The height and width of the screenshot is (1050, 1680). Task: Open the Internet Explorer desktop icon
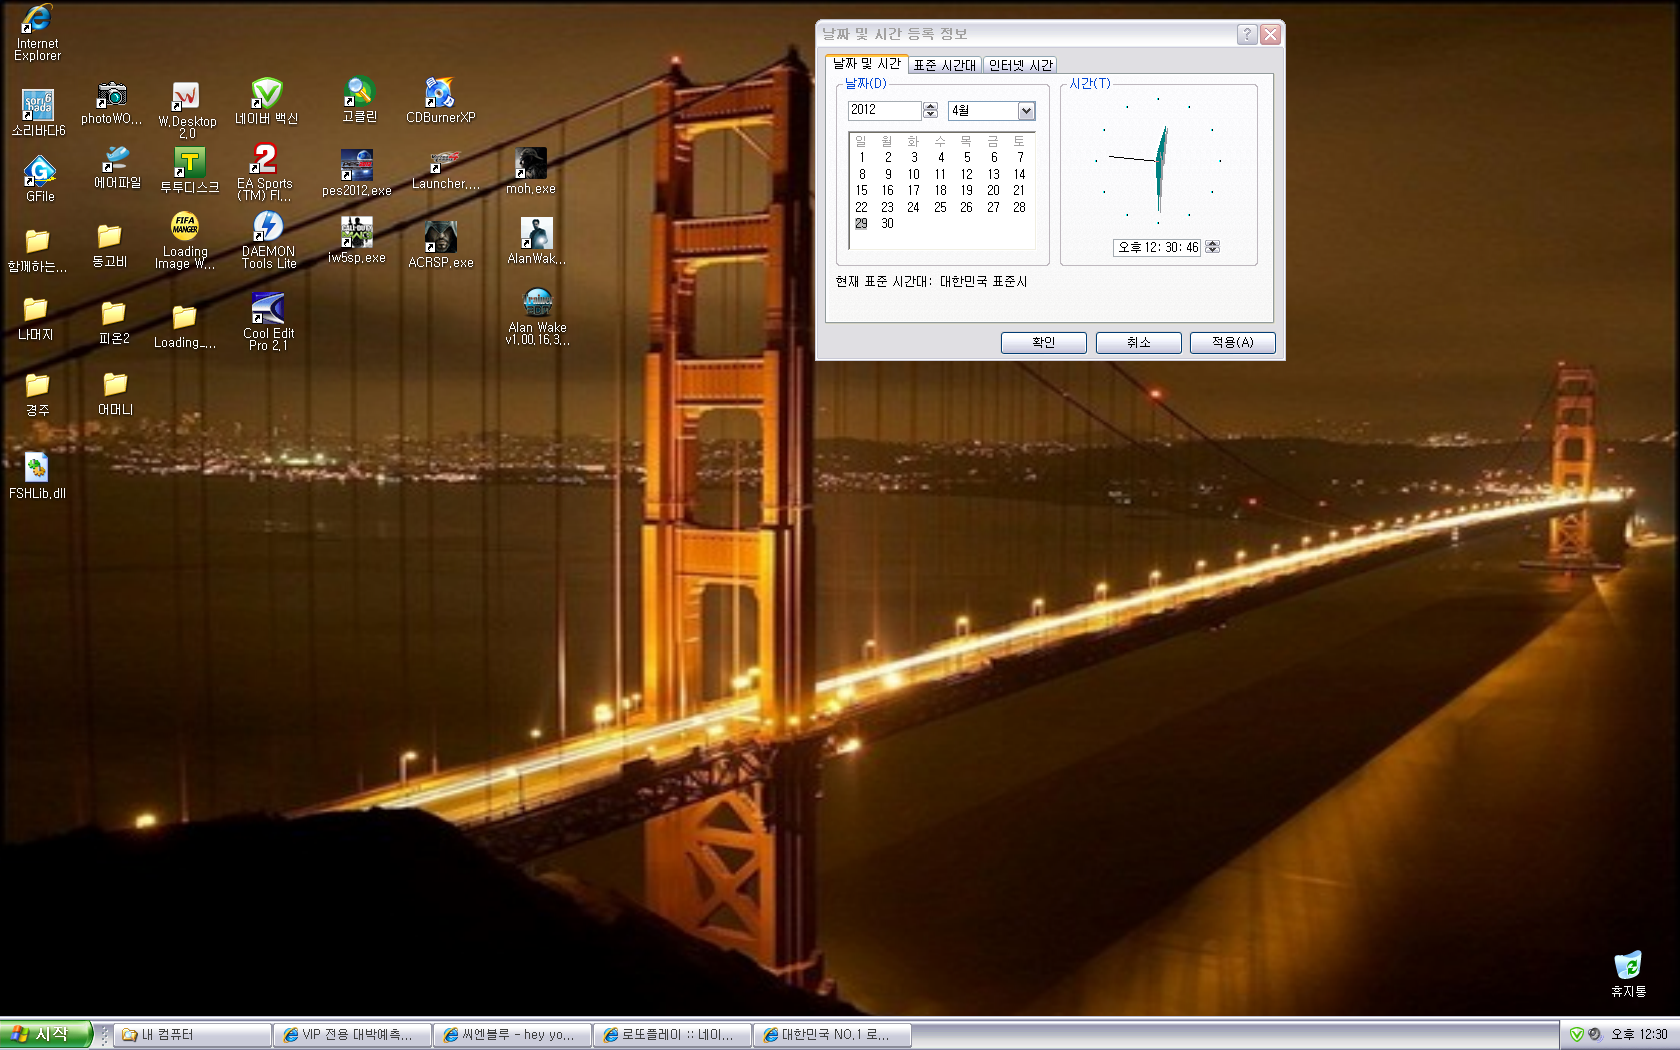point(37,20)
